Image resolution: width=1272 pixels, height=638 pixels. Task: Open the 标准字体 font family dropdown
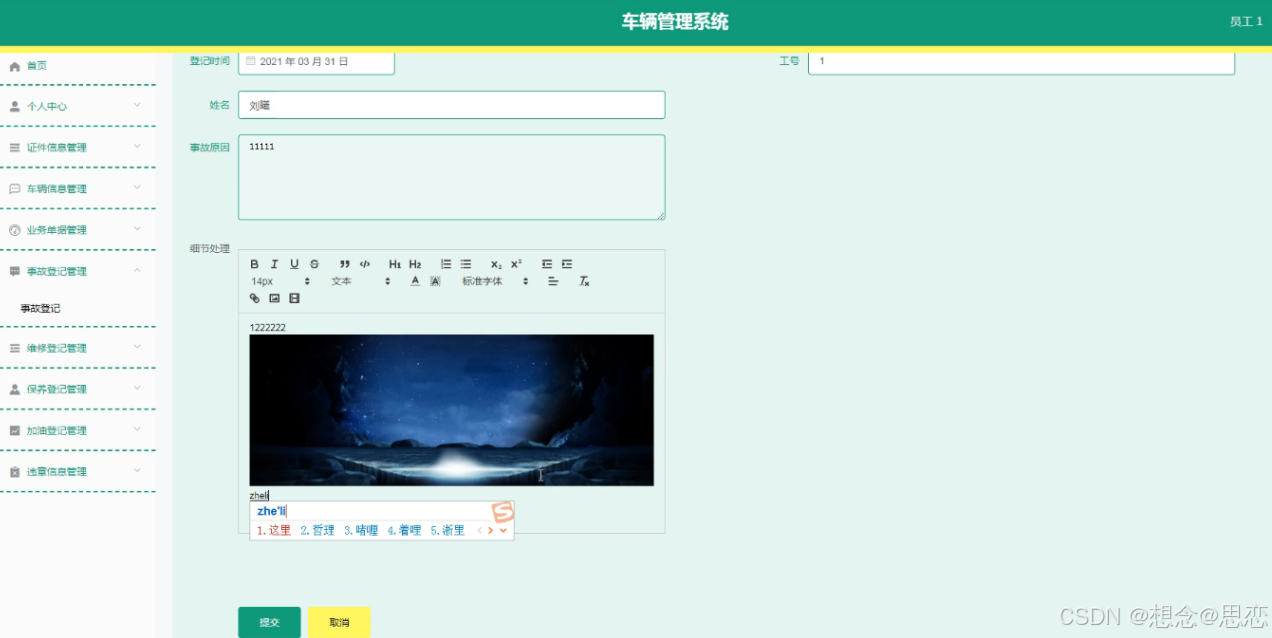495,281
